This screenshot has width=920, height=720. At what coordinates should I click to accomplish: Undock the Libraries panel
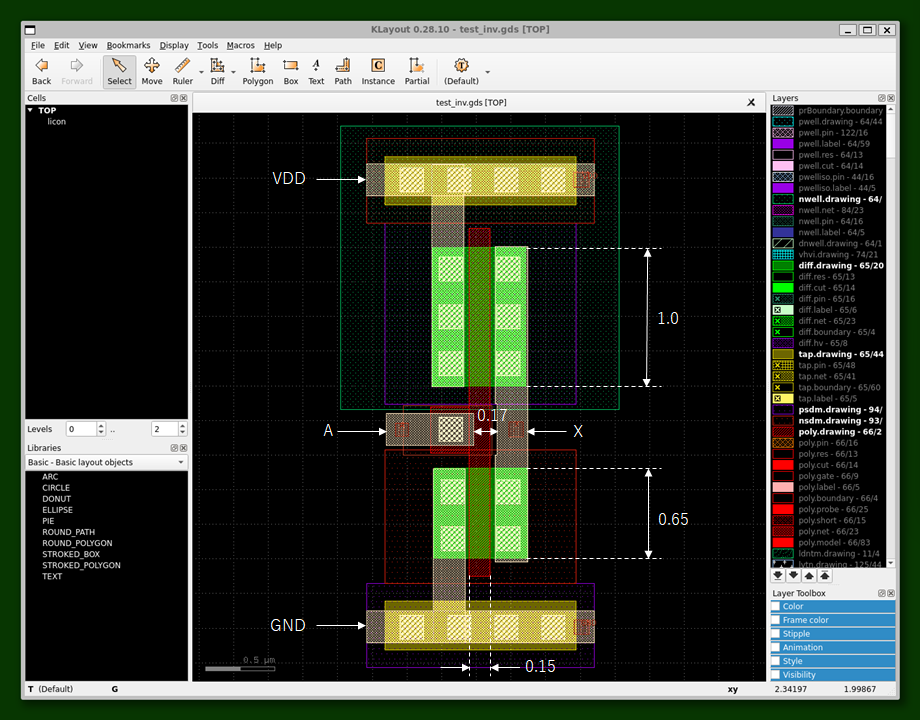point(174,448)
